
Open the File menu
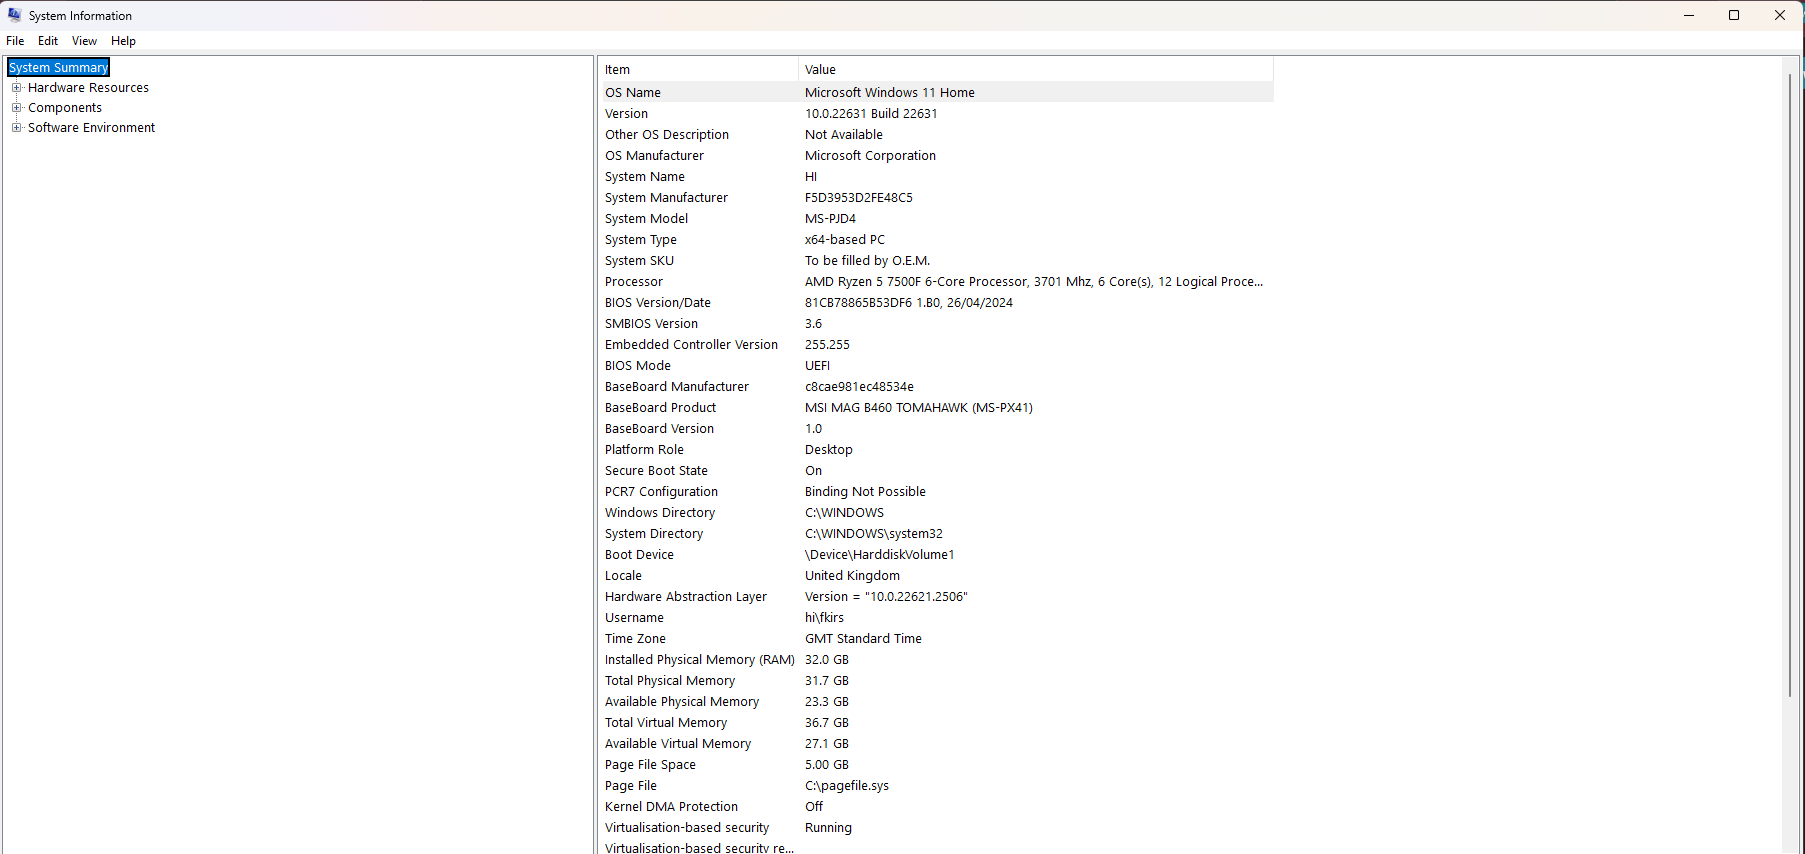(x=15, y=41)
